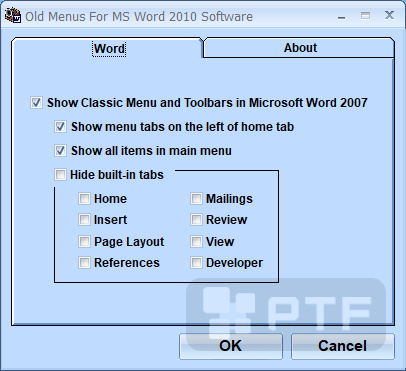Close the Old Menus window
The height and width of the screenshot is (371, 406).
click(x=389, y=15)
